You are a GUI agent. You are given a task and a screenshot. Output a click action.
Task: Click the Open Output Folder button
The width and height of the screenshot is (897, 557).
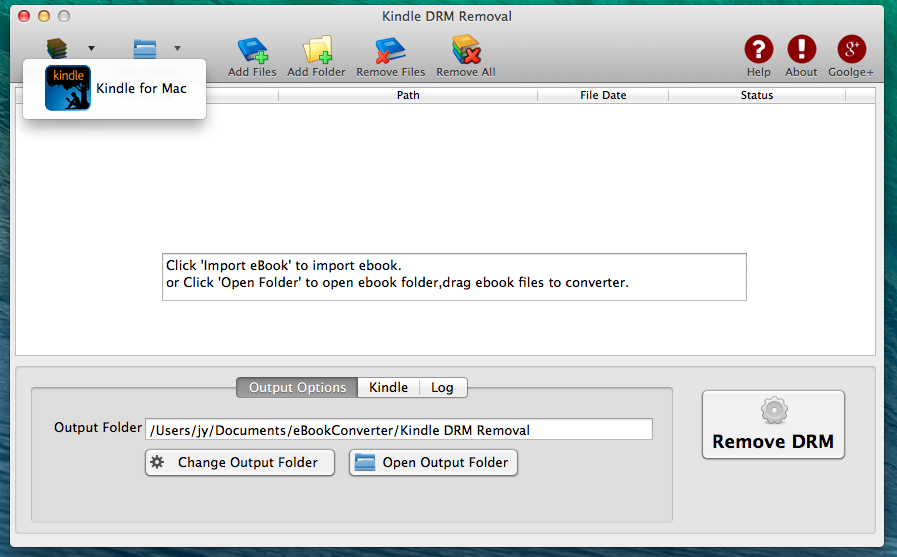pos(434,462)
